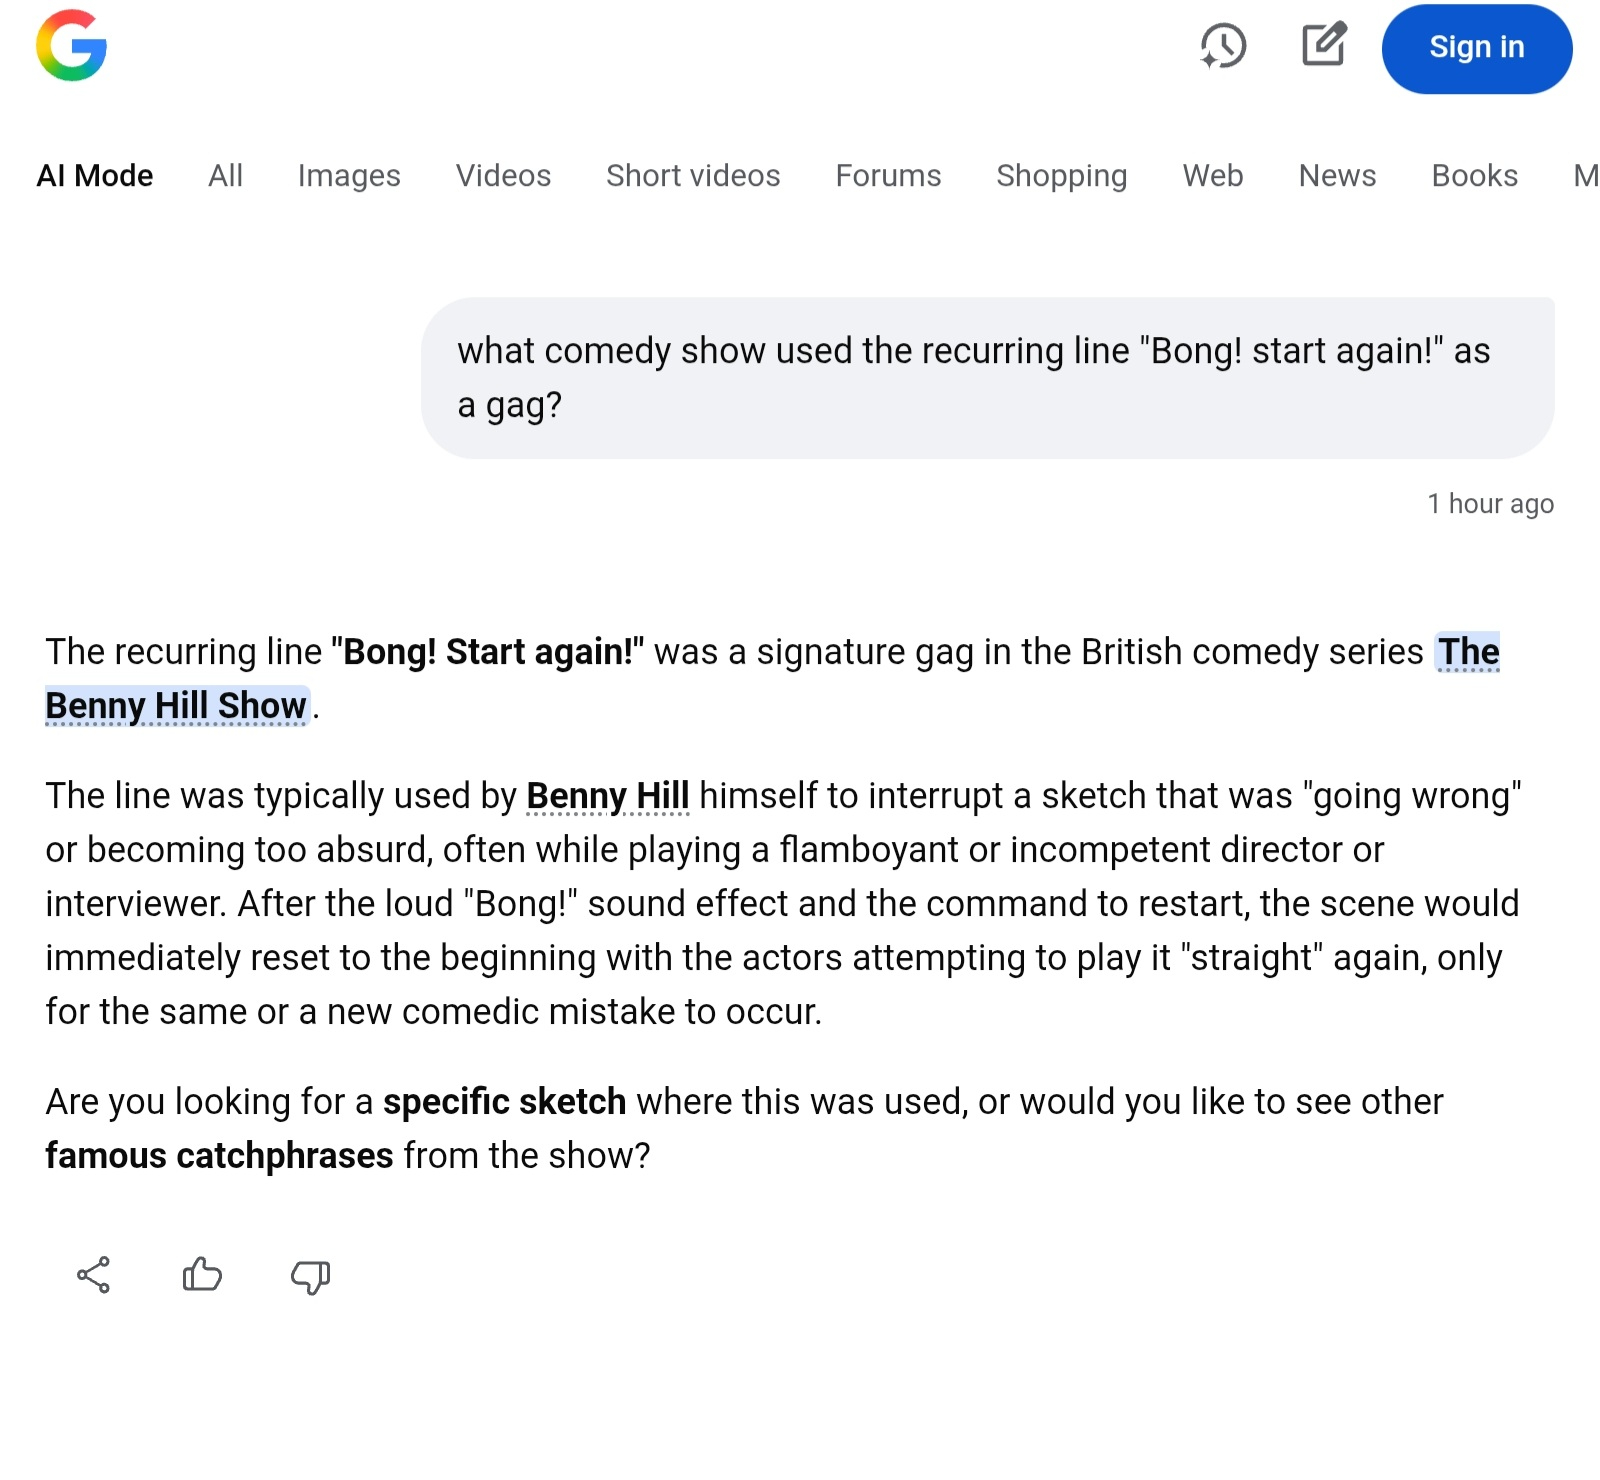Open the Forums tab
This screenshot has height=1480, width=1600.
[x=888, y=176]
